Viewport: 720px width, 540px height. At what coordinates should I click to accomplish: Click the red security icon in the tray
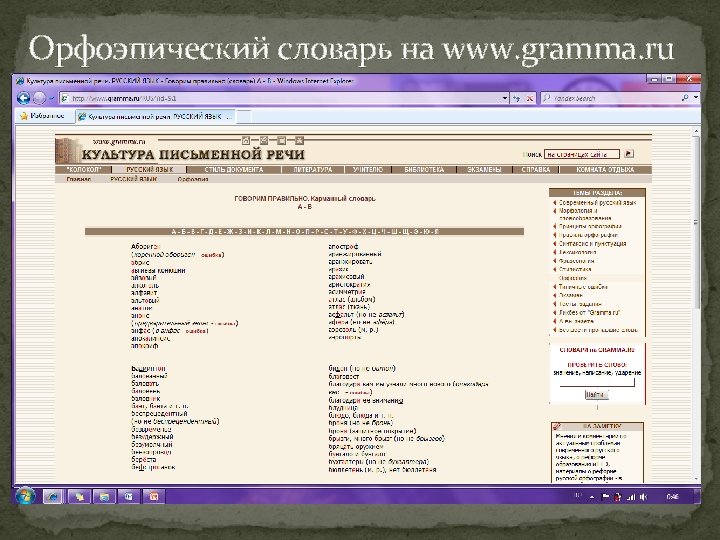[618, 496]
